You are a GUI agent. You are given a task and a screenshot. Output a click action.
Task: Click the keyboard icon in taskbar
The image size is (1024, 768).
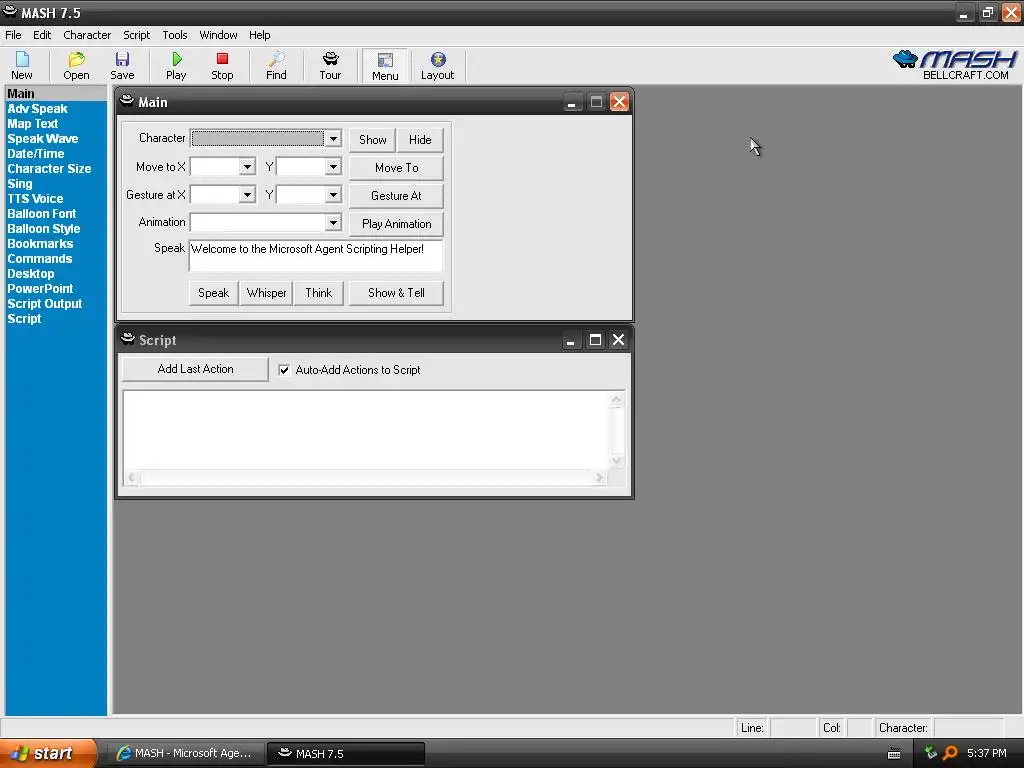click(894, 754)
